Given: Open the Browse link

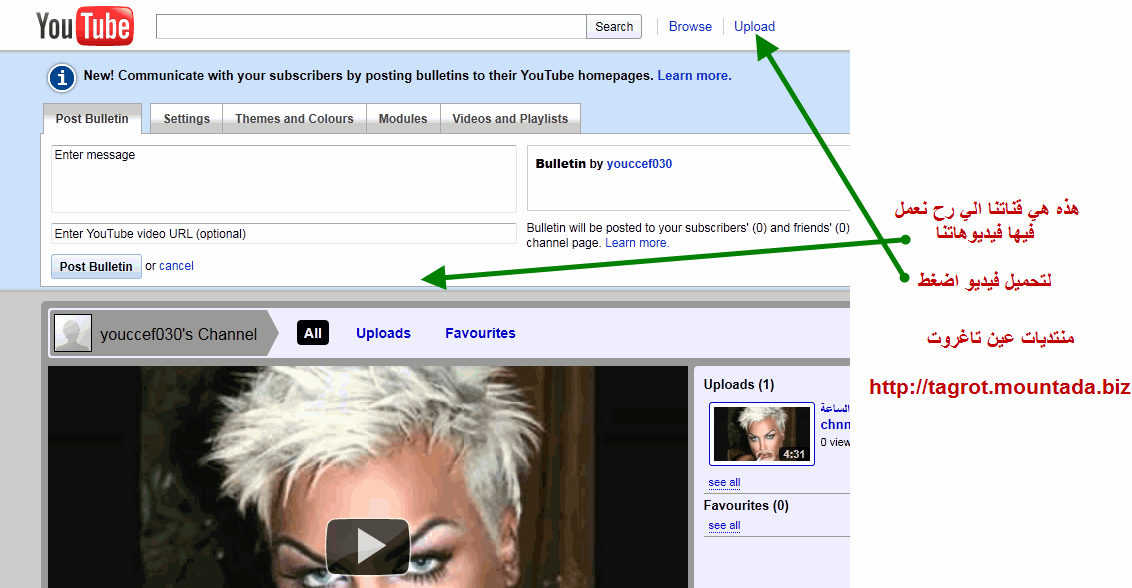Looking at the screenshot, I should tap(690, 27).
